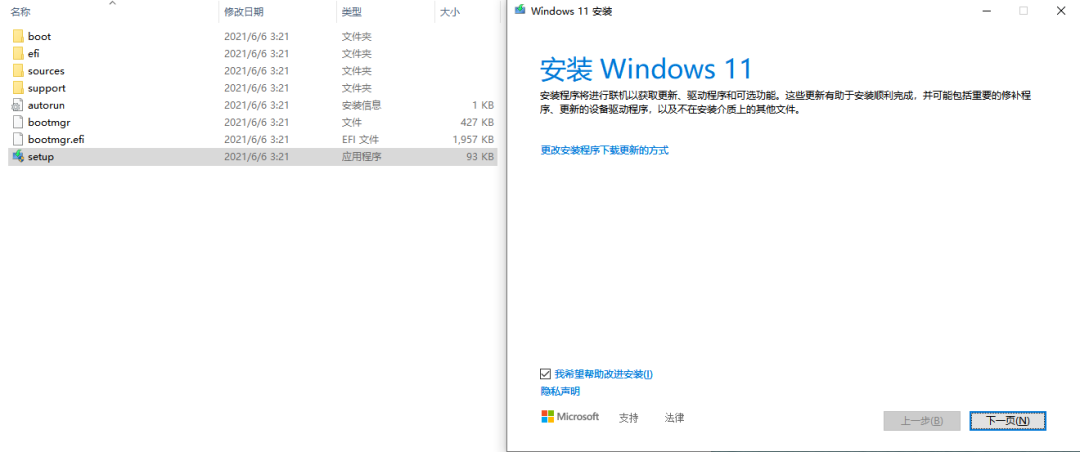The height and width of the screenshot is (452, 1080).
Task: Open the 支持 support link
Action: tap(628, 418)
